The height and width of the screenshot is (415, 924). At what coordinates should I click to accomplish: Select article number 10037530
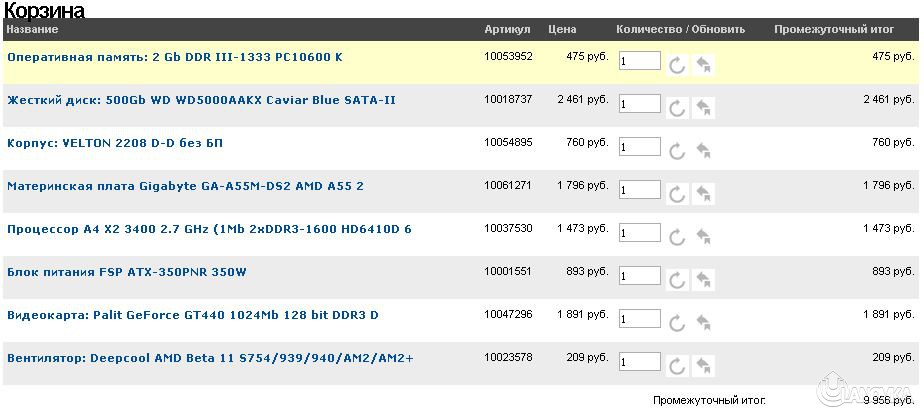[508, 229]
